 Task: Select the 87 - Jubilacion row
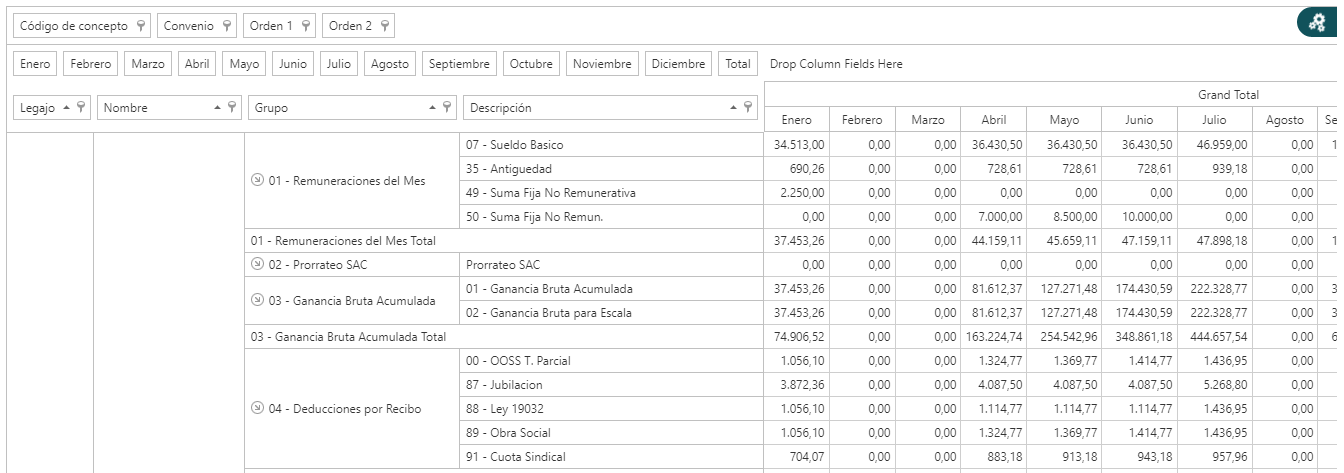(610, 385)
